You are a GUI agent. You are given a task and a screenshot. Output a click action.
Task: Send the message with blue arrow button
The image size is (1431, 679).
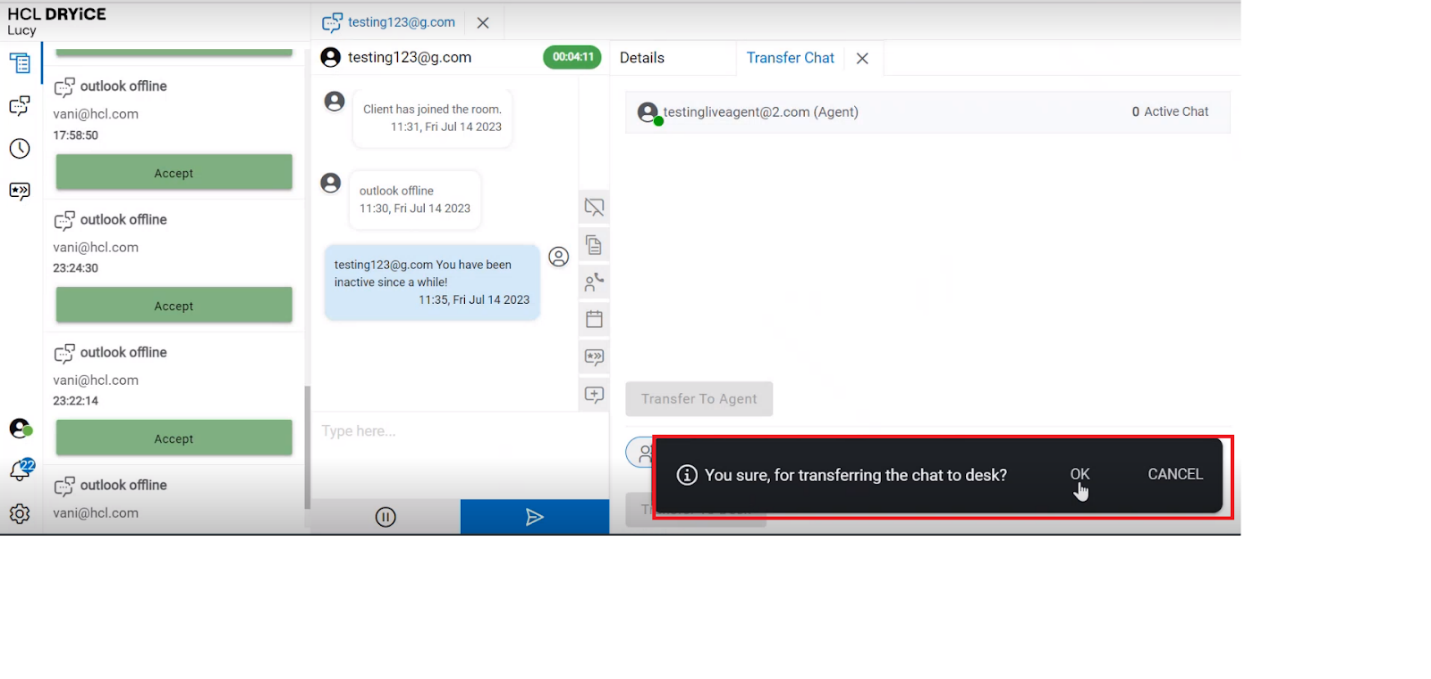tap(534, 517)
